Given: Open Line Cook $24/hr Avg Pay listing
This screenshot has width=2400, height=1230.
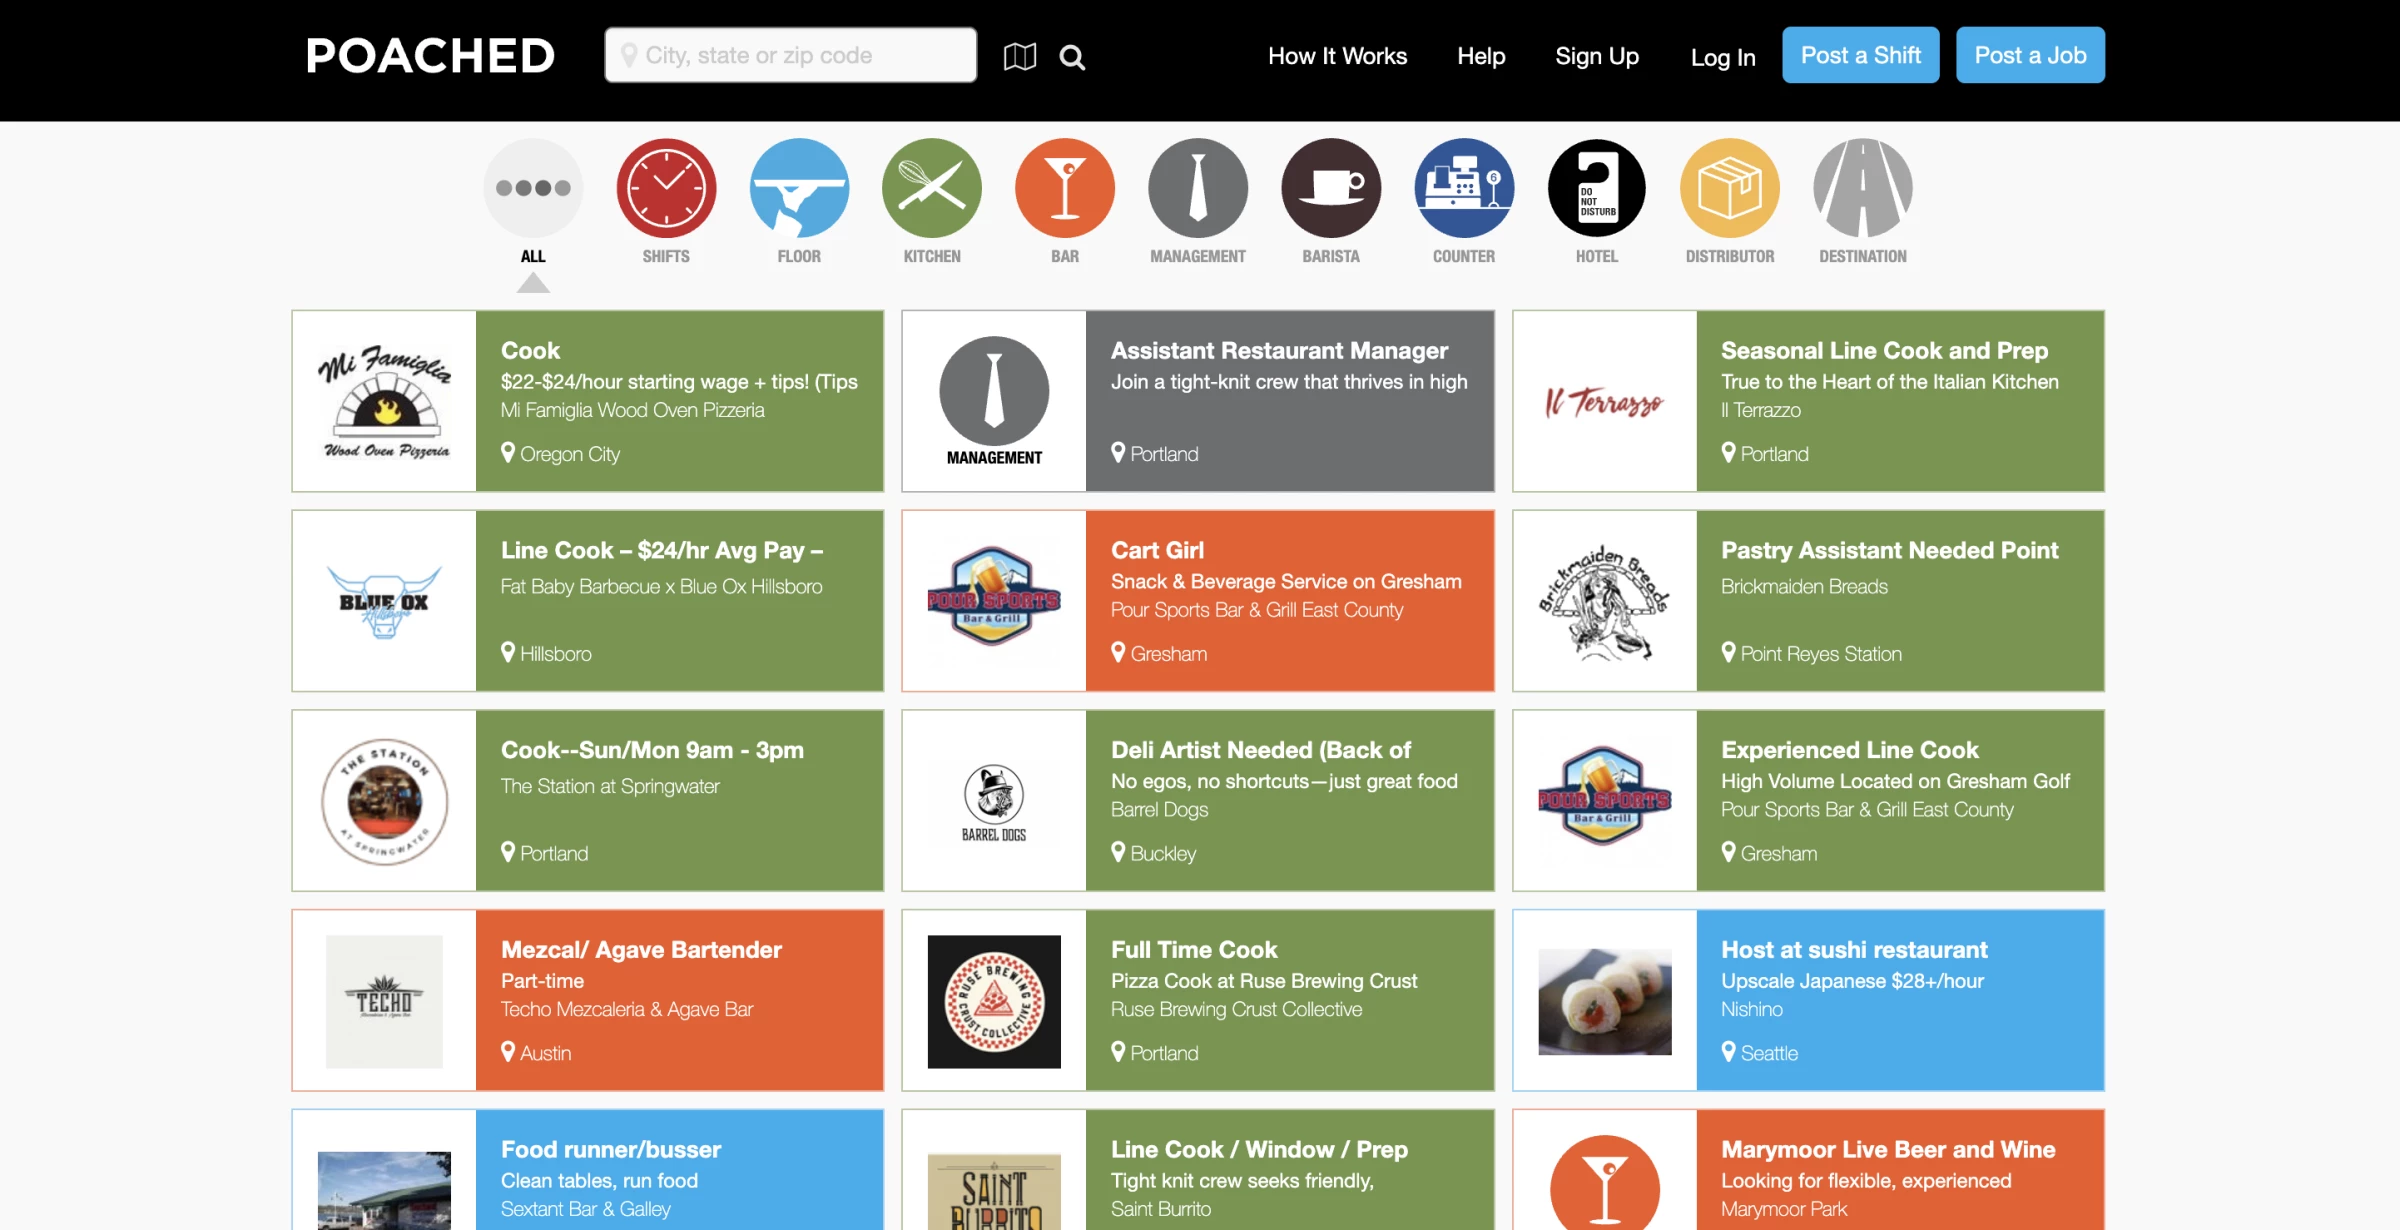Looking at the screenshot, I should click(x=662, y=551).
